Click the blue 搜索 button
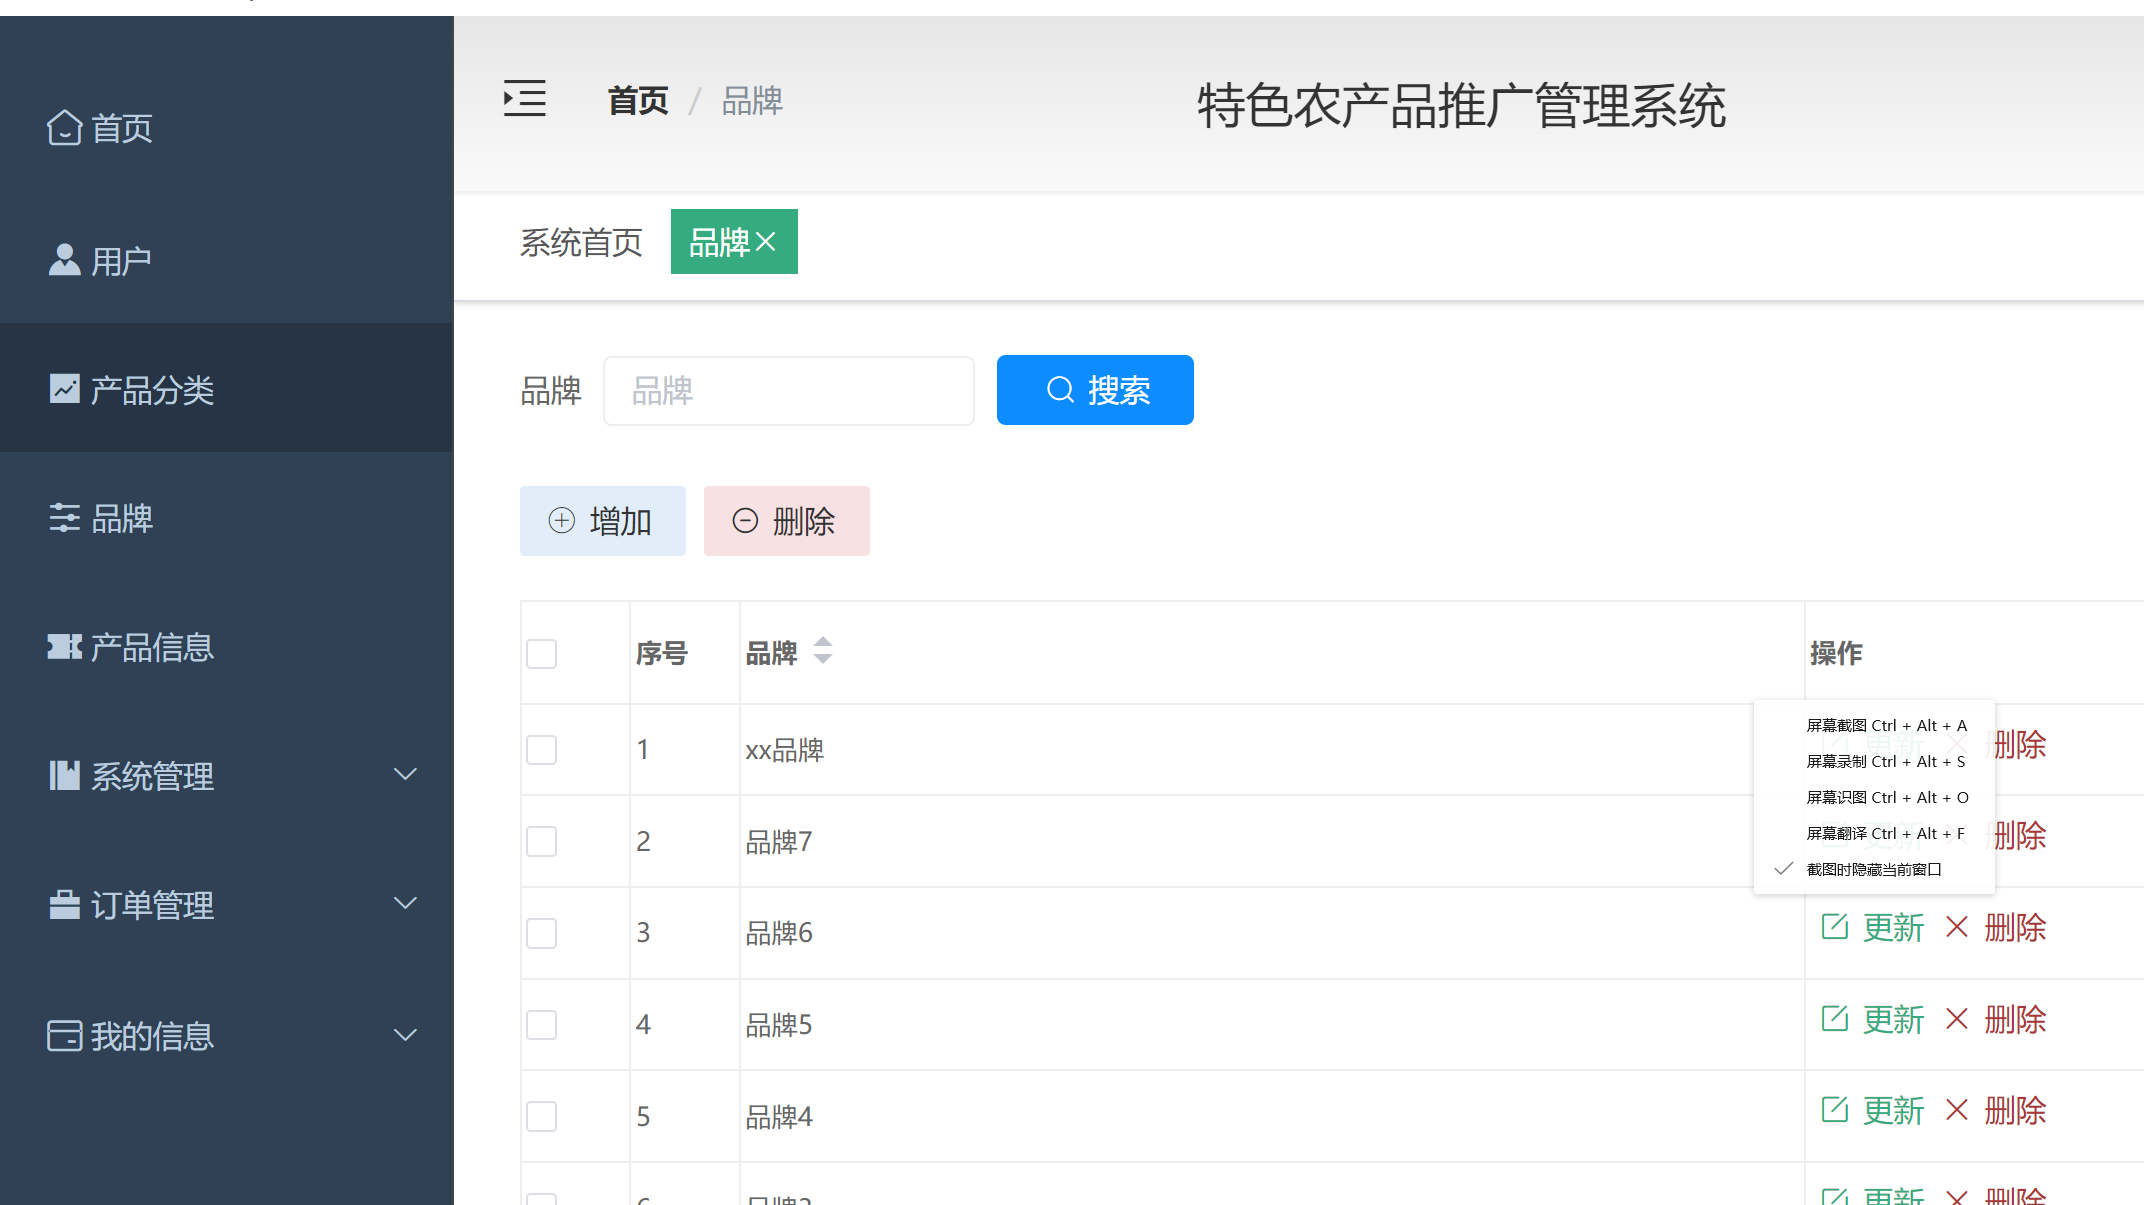The width and height of the screenshot is (2144, 1205). click(x=1095, y=390)
